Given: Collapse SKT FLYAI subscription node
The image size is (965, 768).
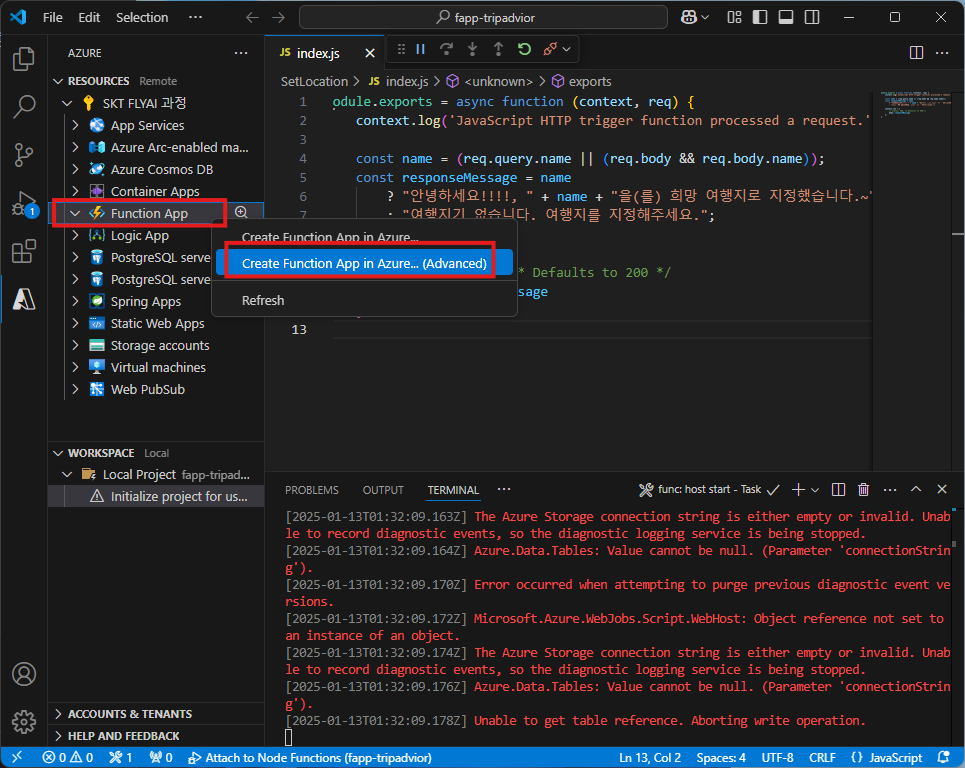Looking at the screenshot, I should (67, 103).
